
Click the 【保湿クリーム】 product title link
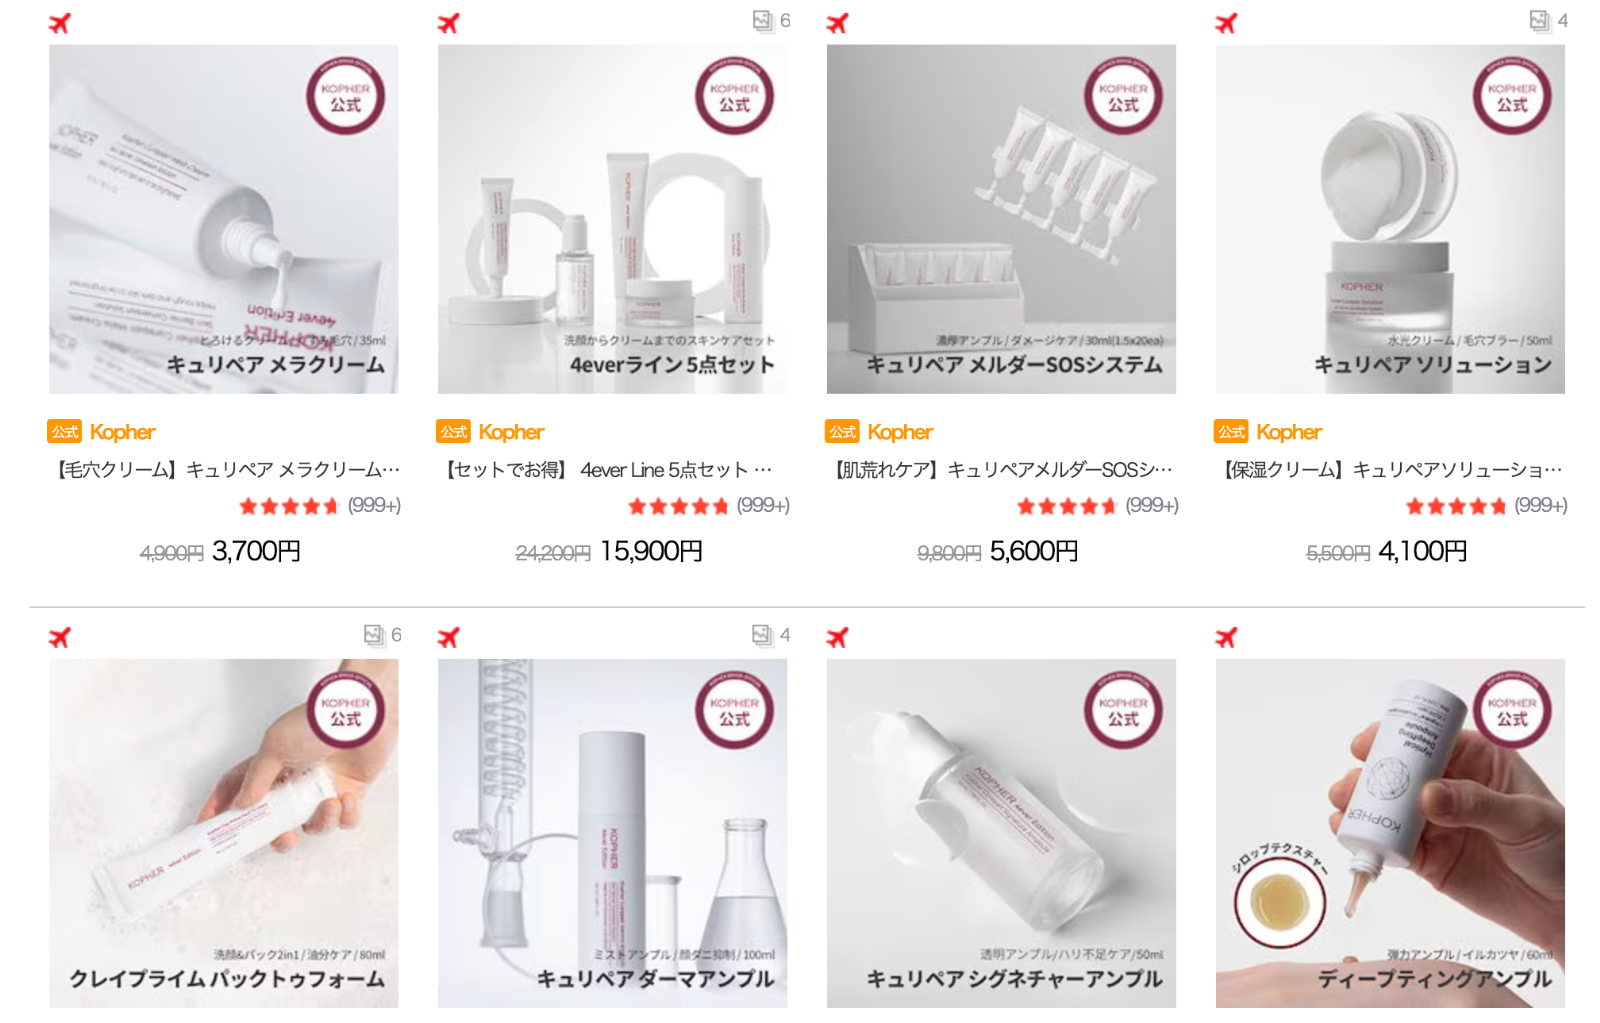point(1390,470)
